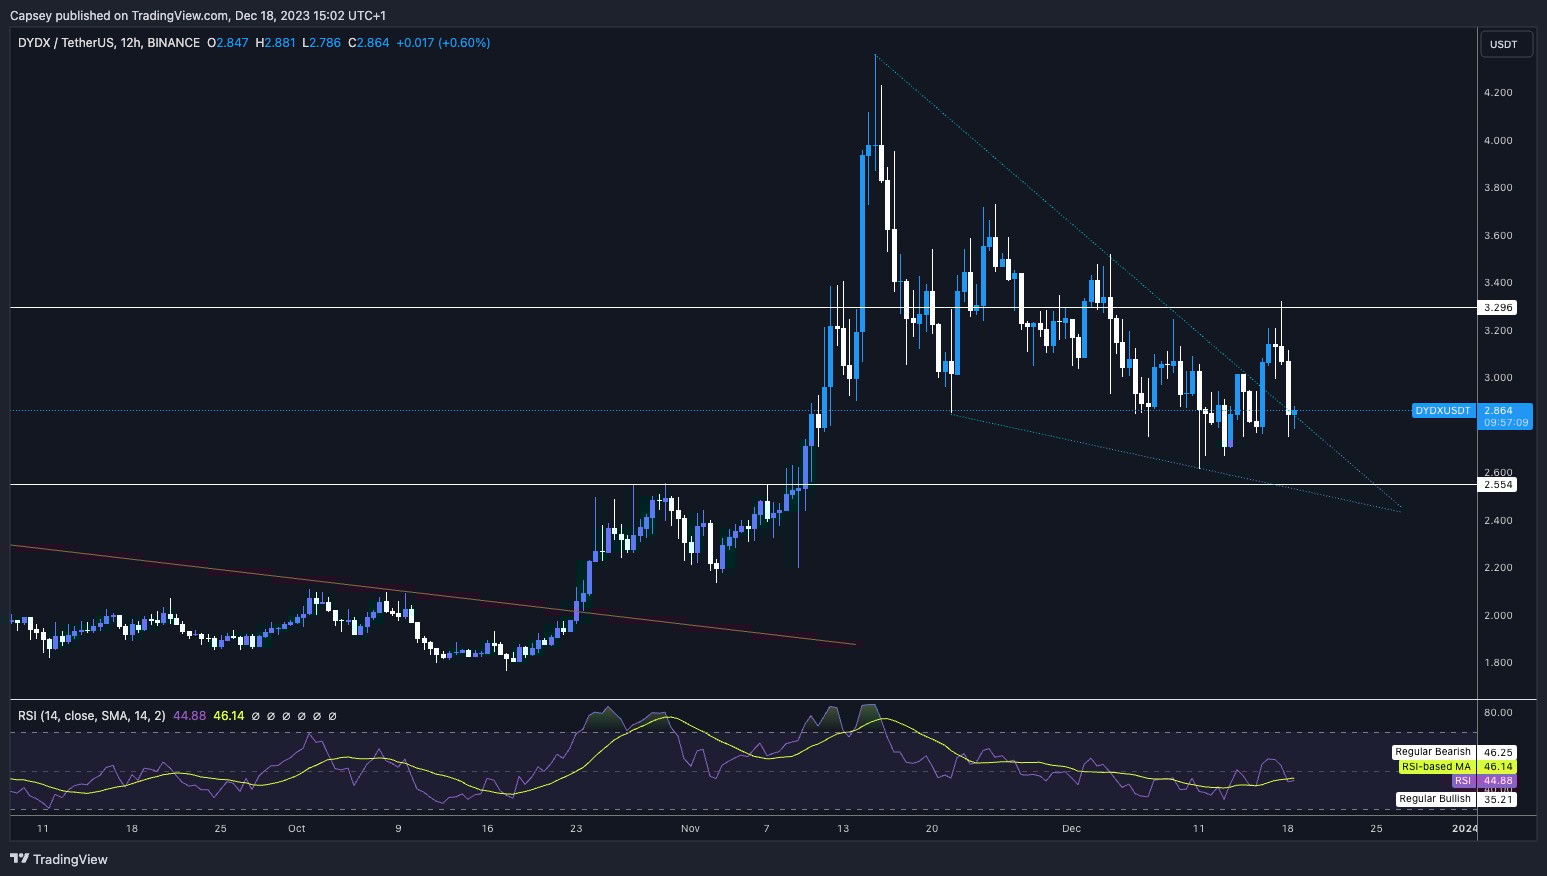Click the close value C2.864
Screen dimensions: 1547x876
coord(368,43)
